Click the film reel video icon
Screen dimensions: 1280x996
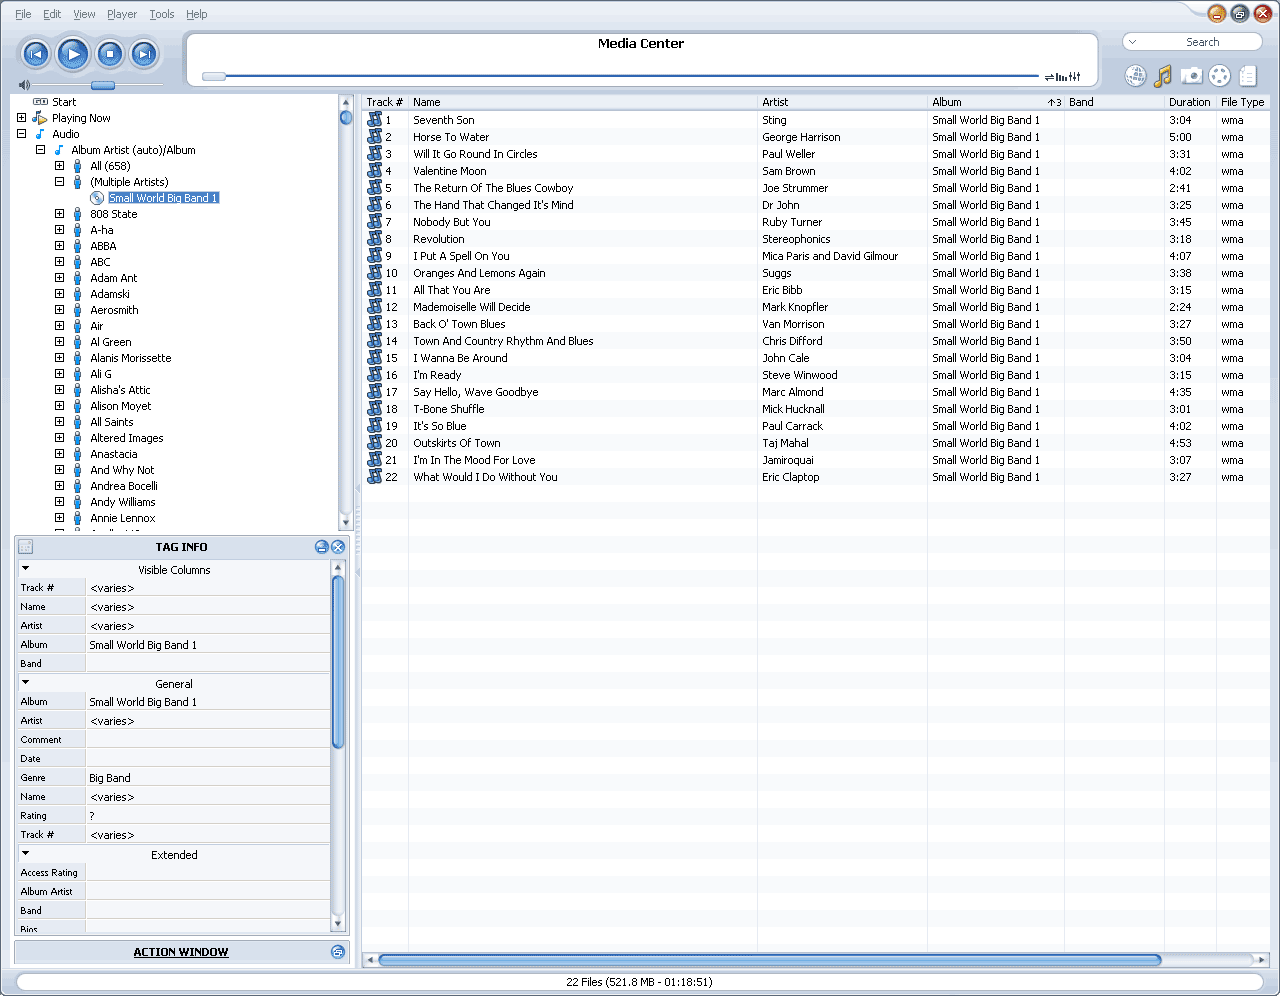[x=1219, y=76]
